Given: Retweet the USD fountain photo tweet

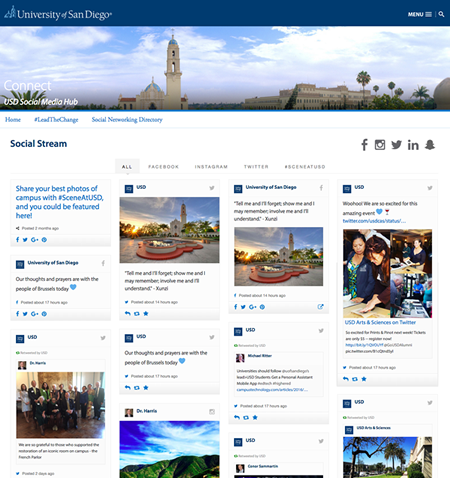Looking at the screenshot, I should 137,313.
